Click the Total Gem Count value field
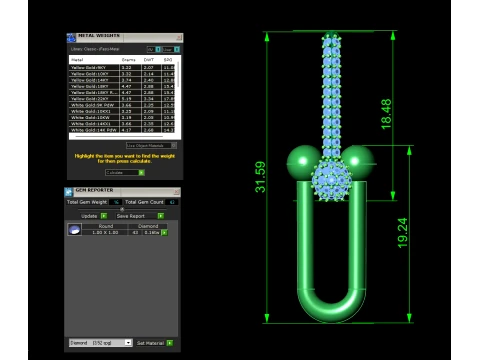This screenshot has width=480, height=360. click(172, 202)
